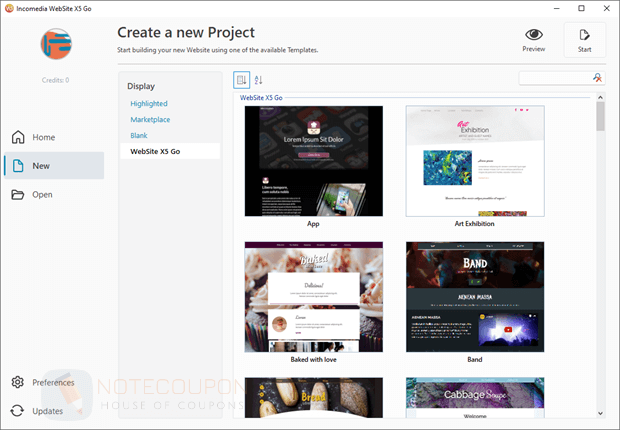
Task: Select the New section in sidebar
Action: pyautogui.click(x=54, y=165)
